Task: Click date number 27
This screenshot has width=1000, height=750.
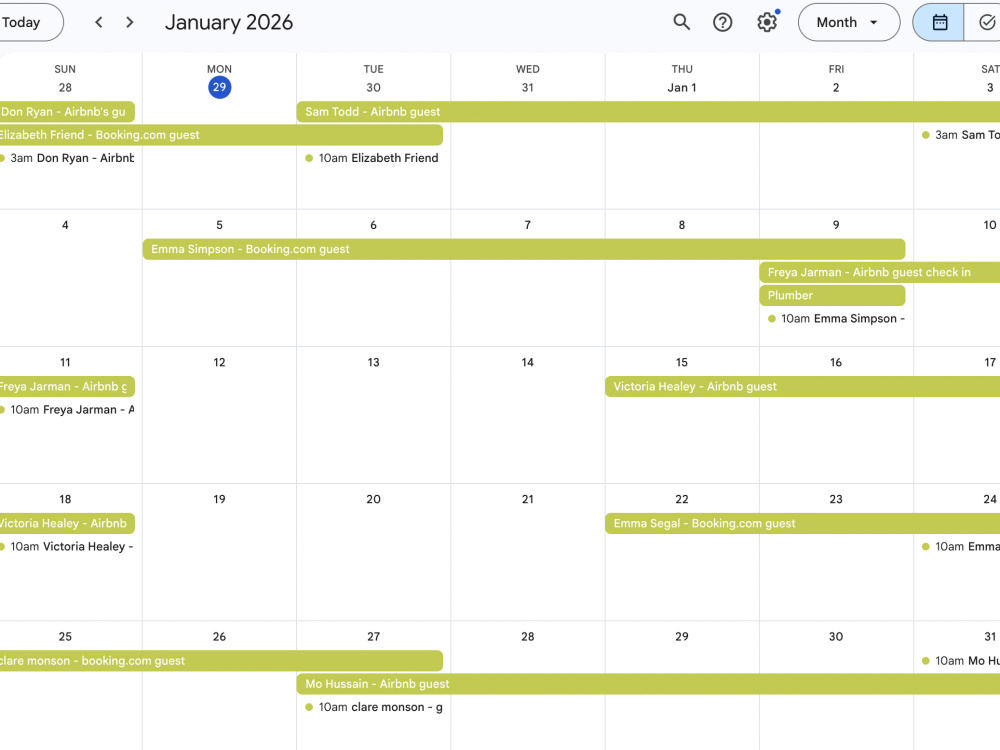Action: click(374, 636)
